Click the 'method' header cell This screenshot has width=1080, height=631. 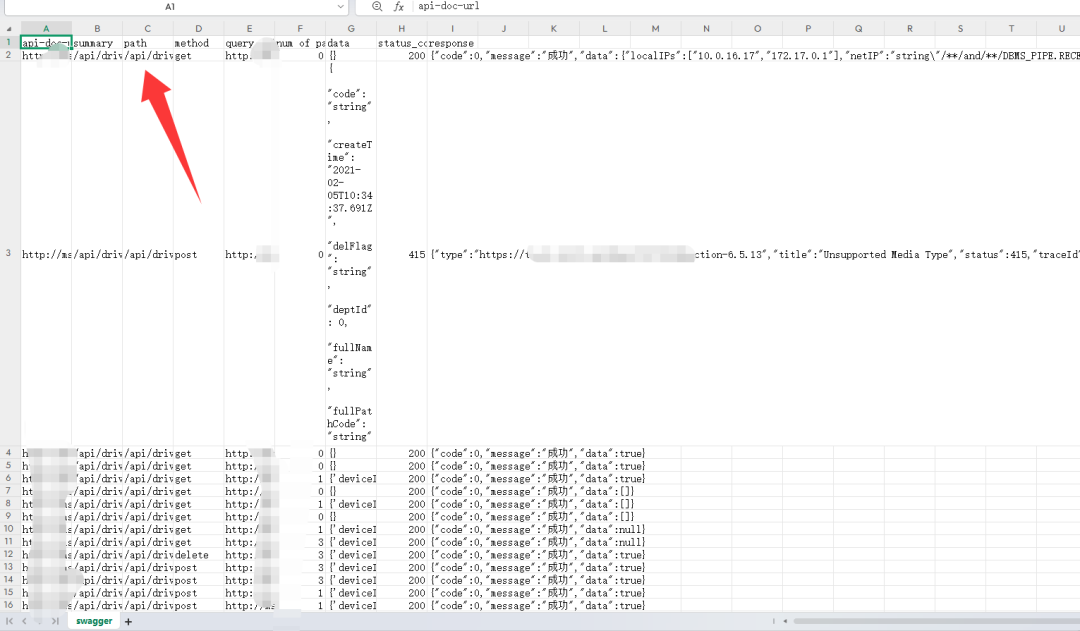click(x=198, y=43)
